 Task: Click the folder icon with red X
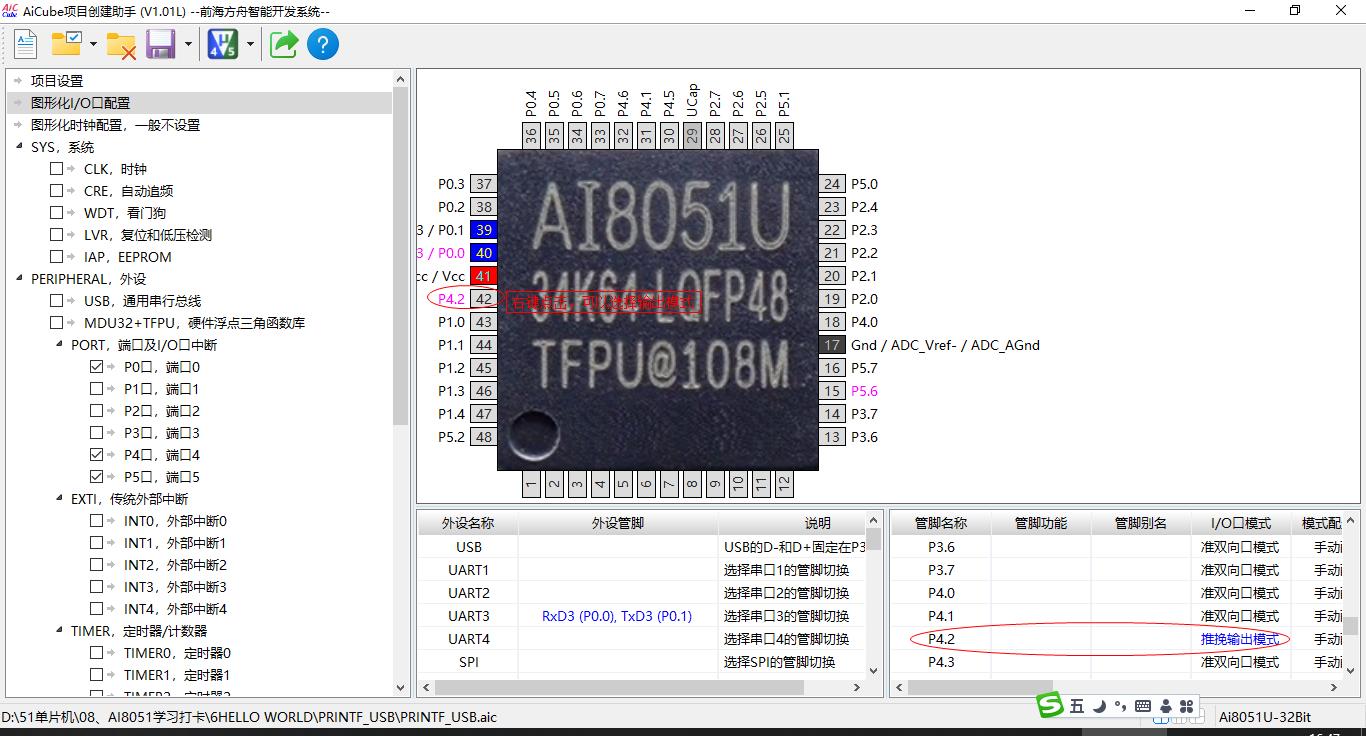tap(121, 44)
